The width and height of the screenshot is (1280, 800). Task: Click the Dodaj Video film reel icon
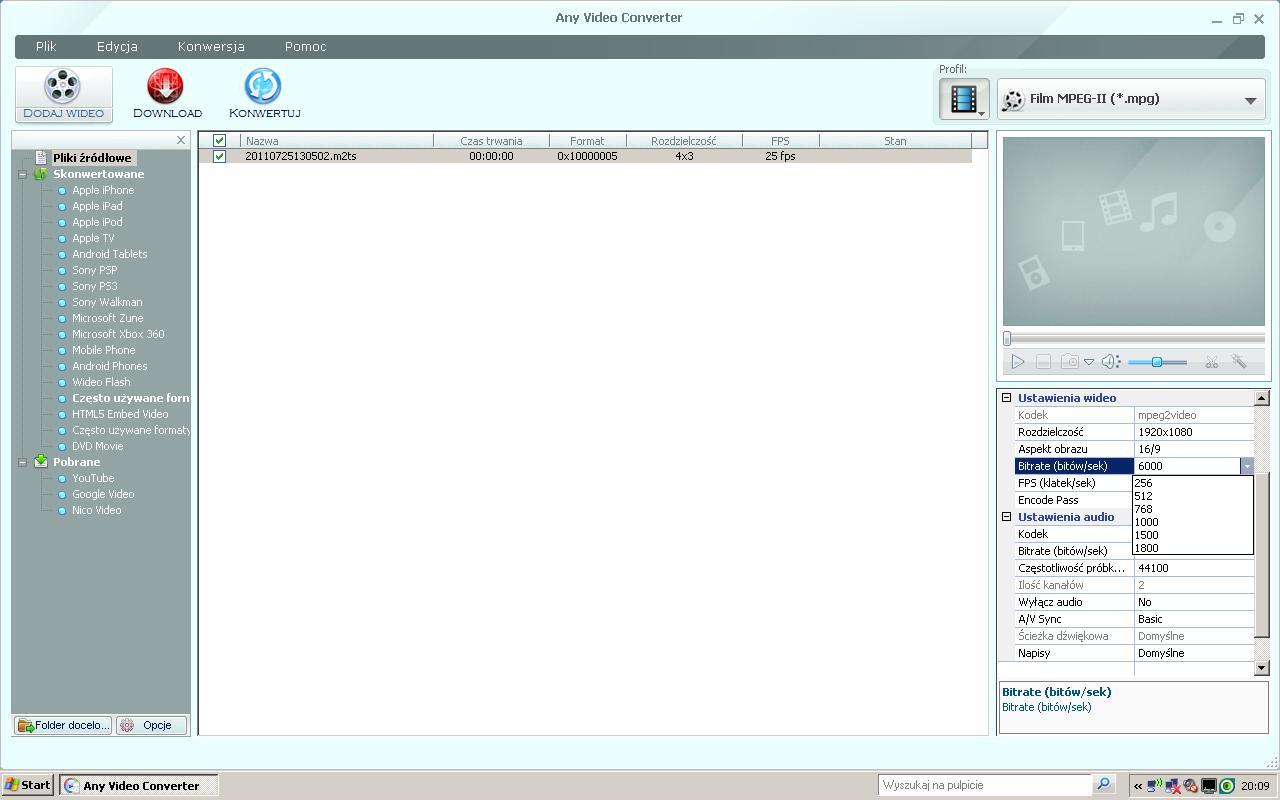pos(63,87)
